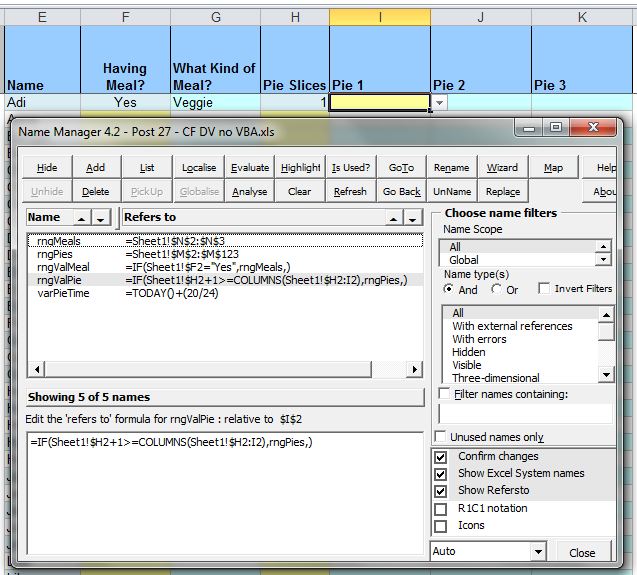Enable the R1C1 notation checkbox
Viewport: 637px width, 575px height.
tap(441, 509)
